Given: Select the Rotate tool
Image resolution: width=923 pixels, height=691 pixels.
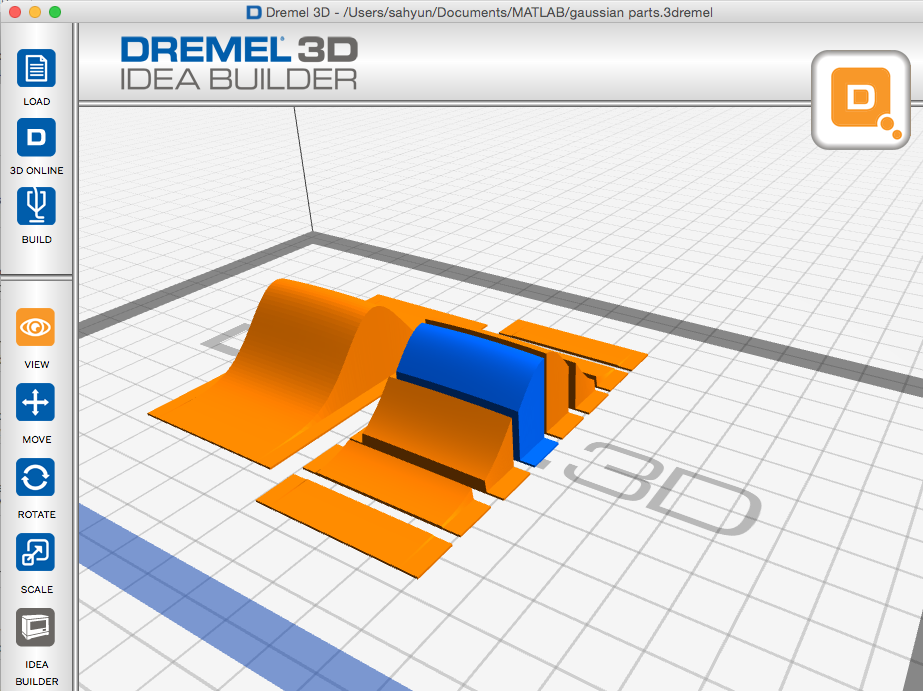Looking at the screenshot, I should tap(35, 477).
